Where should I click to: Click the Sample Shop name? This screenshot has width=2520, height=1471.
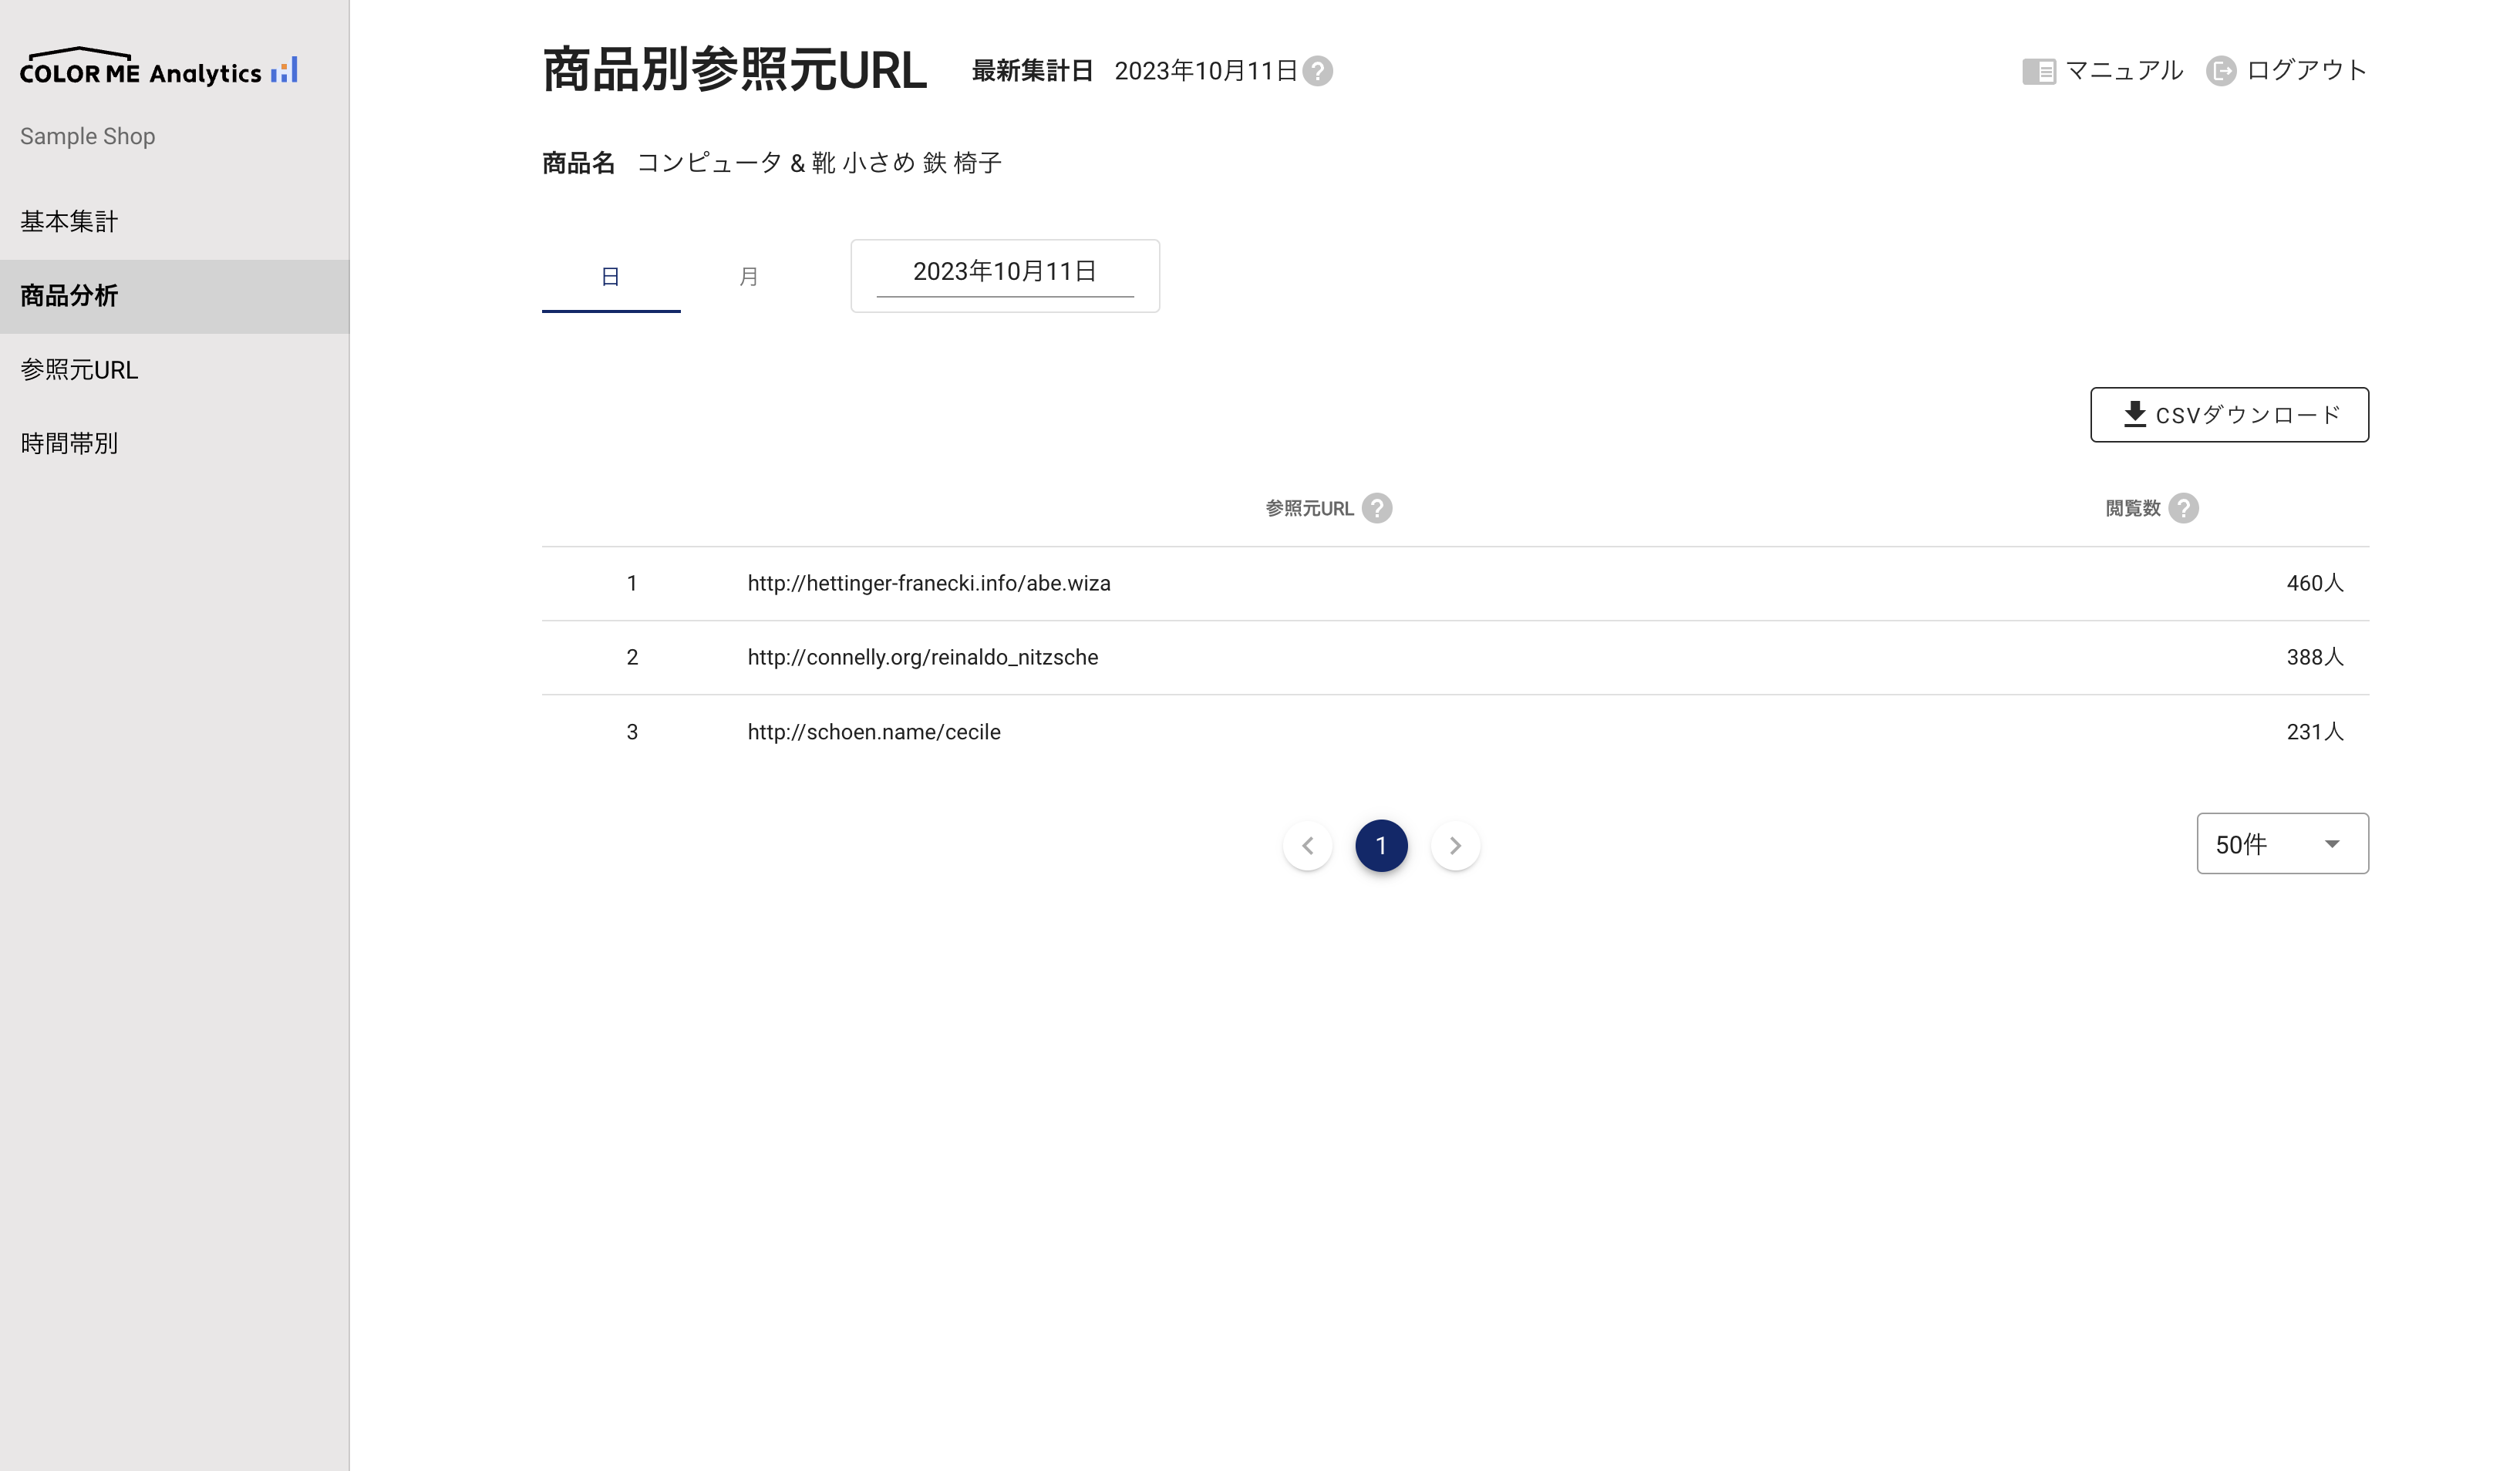click(88, 136)
